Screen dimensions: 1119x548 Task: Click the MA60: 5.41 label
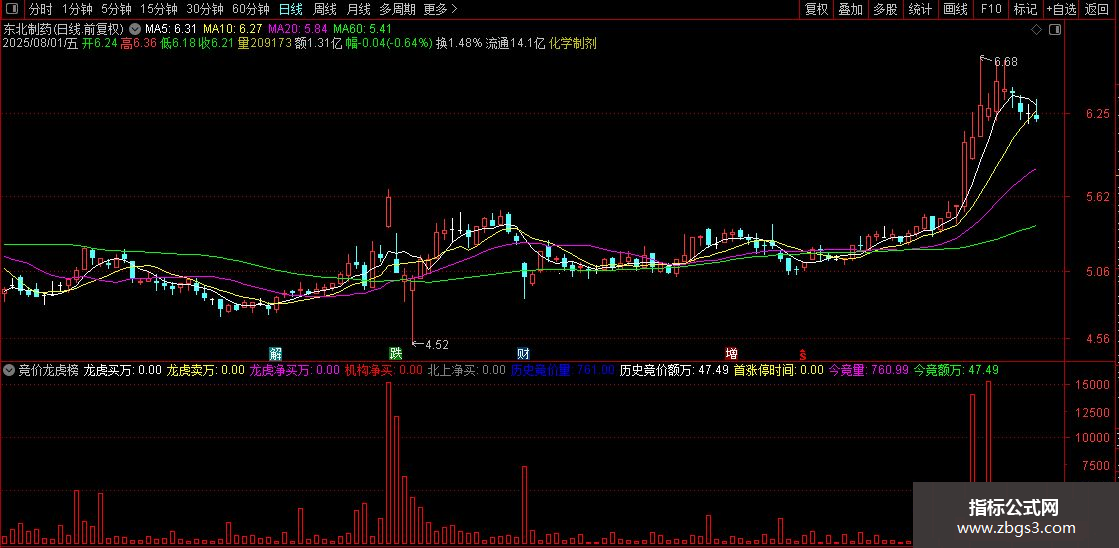(363, 29)
